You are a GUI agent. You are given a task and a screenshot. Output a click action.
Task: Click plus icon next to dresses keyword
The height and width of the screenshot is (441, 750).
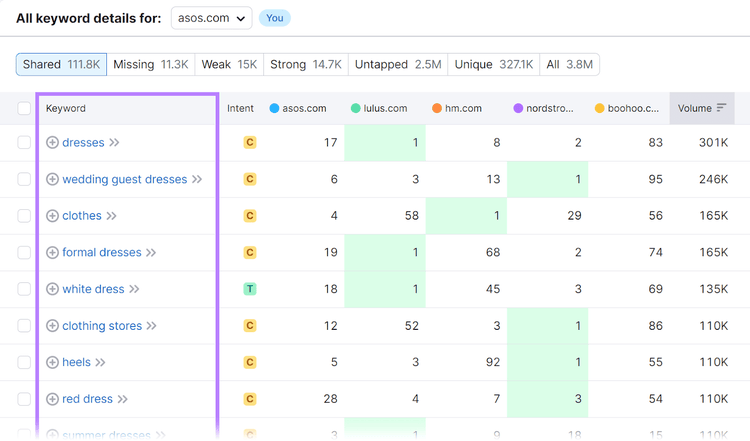pyautogui.click(x=52, y=143)
